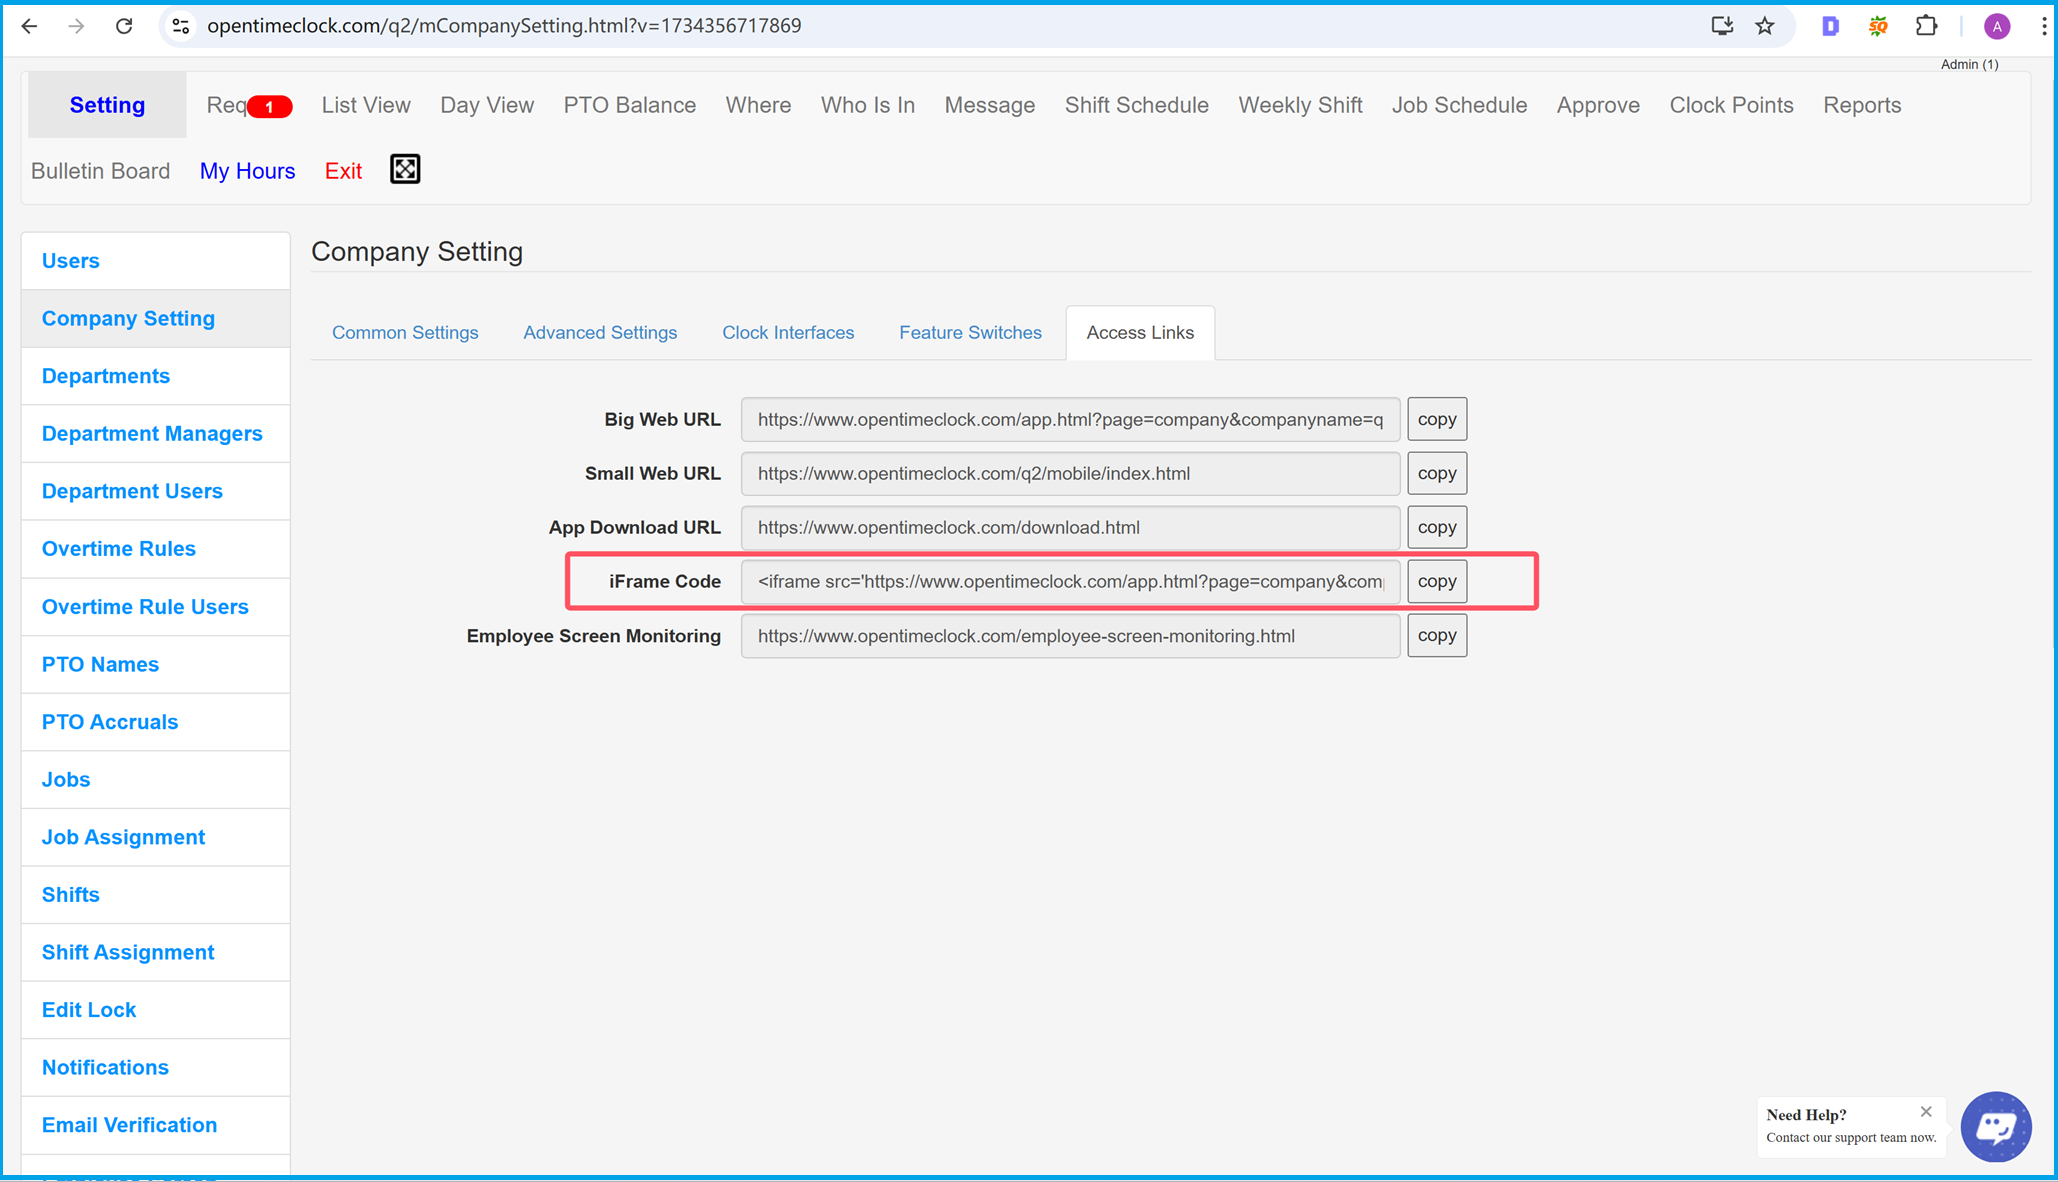Copy the App Download URL
Screen dimensions: 2058x1182
tap(1437, 527)
